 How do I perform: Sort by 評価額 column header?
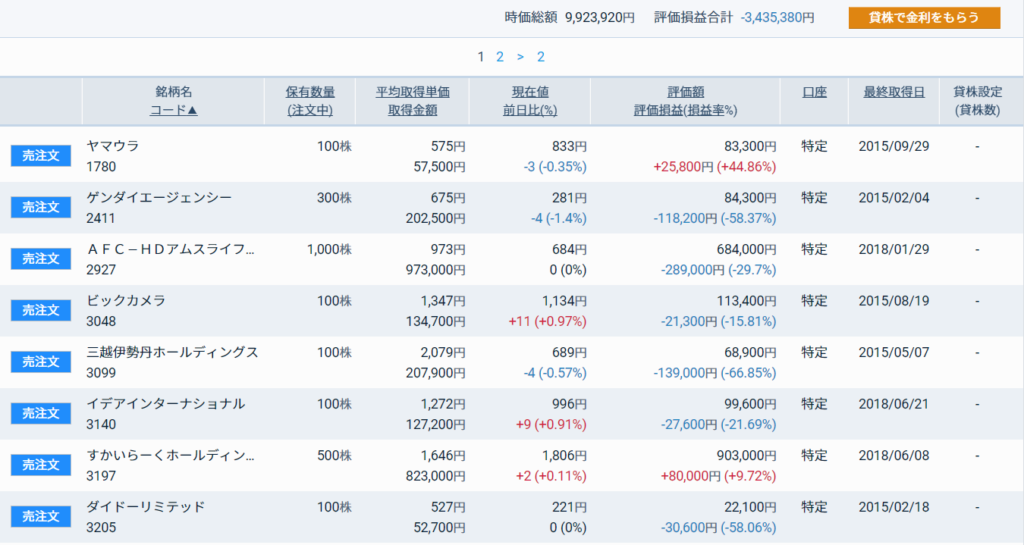coord(685,92)
